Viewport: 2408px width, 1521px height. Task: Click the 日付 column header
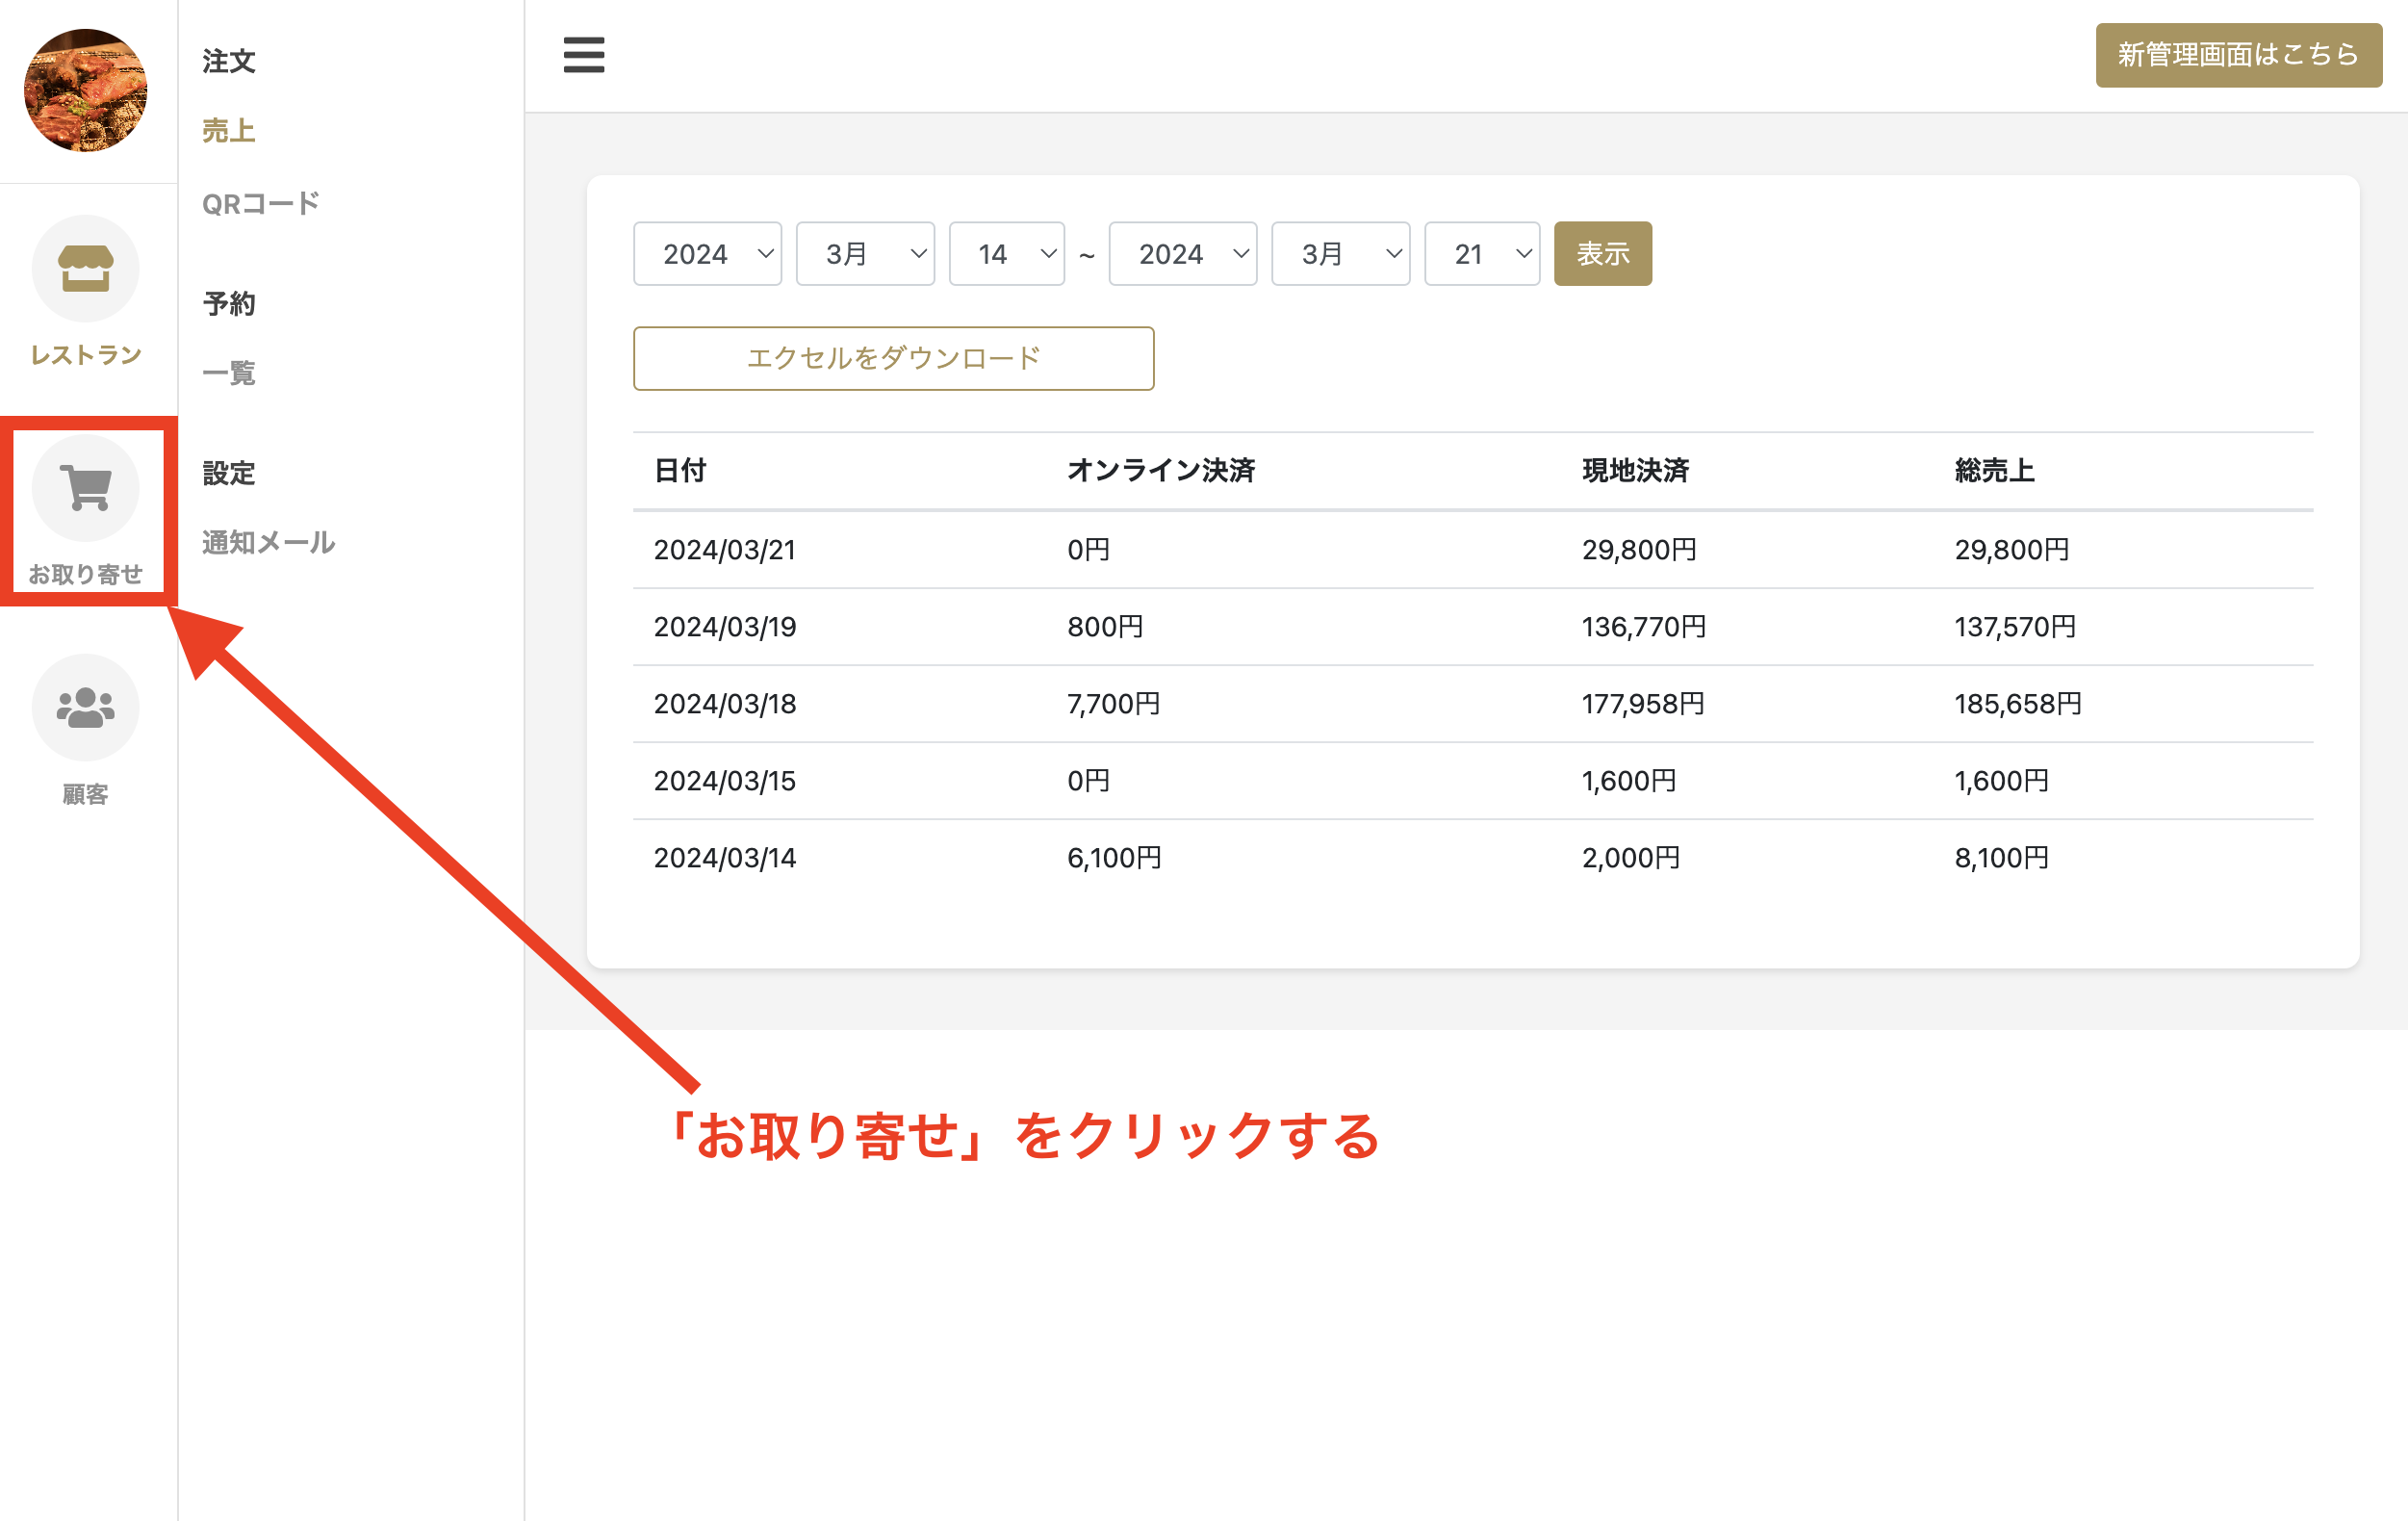pos(680,470)
